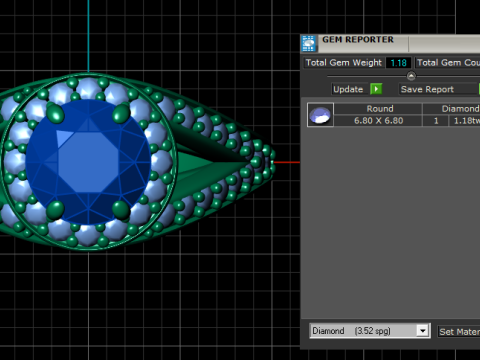Collapse the panel using the round arrow handle
This screenshot has width=480, height=360.
tap(411, 76)
